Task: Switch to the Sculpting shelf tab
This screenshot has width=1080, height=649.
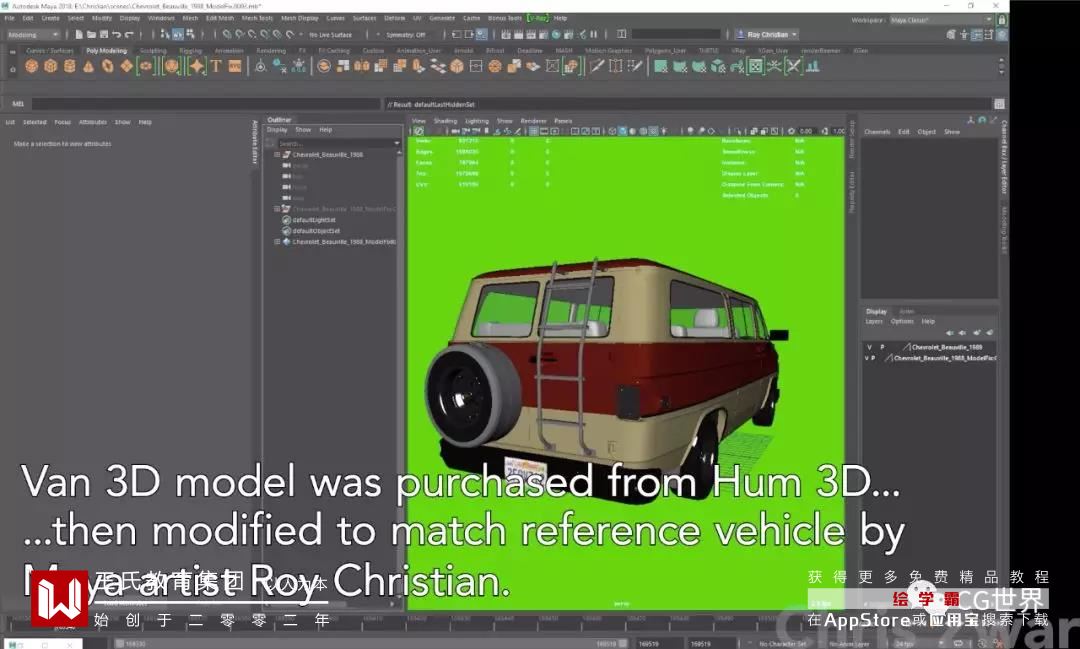Action: pyautogui.click(x=153, y=51)
